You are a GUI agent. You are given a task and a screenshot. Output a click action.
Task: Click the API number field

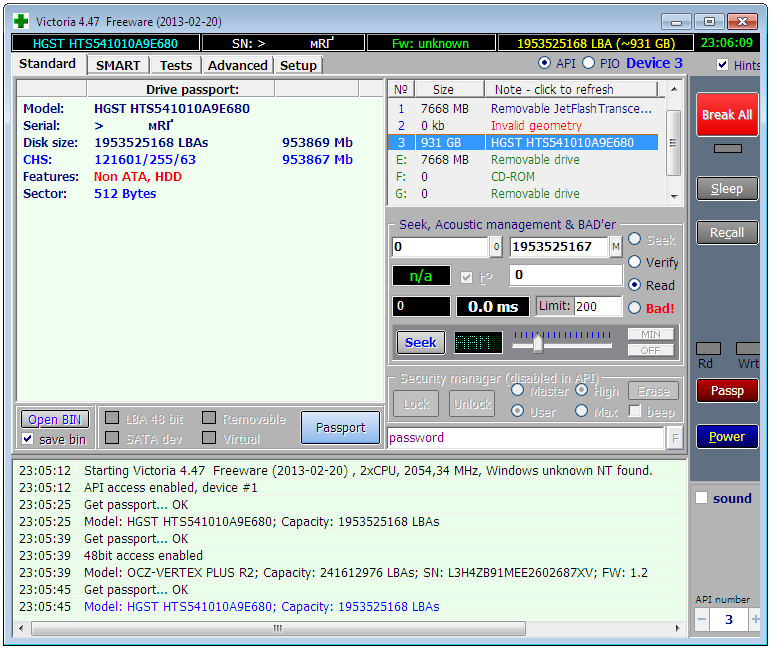[729, 619]
